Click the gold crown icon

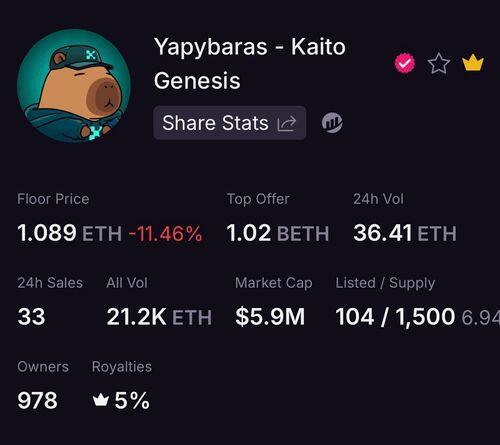(x=473, y=62)
